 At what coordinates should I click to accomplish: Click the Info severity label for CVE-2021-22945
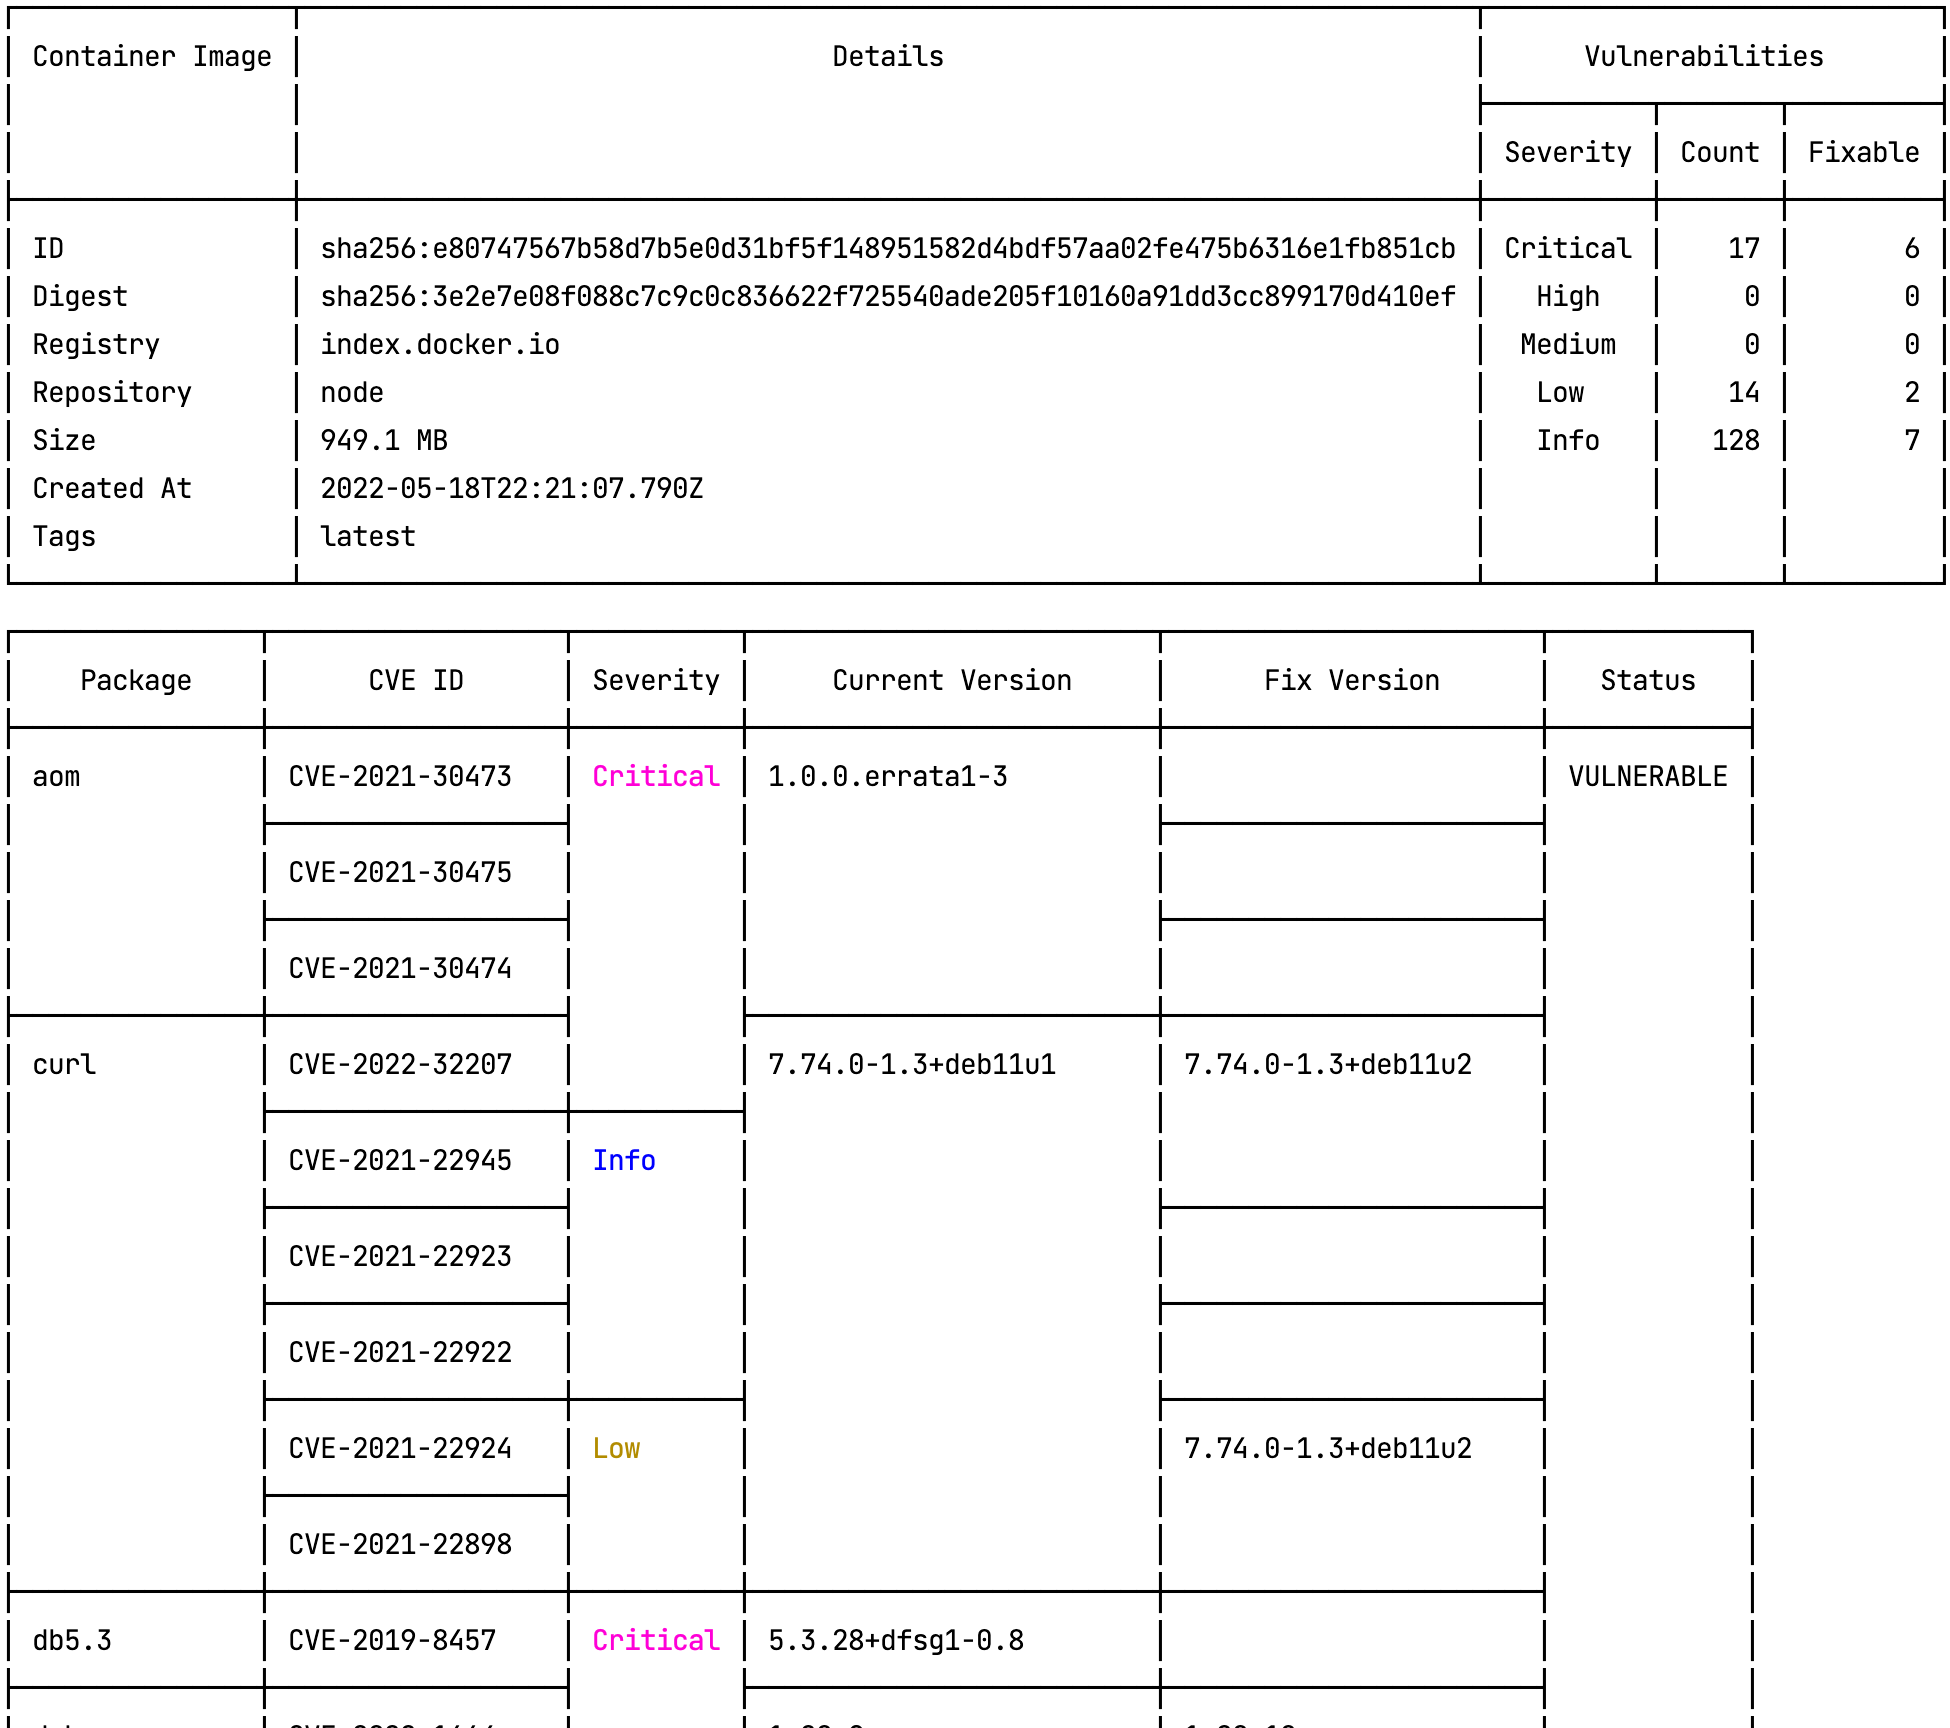pyautogui.click(x=624, y=1160)
